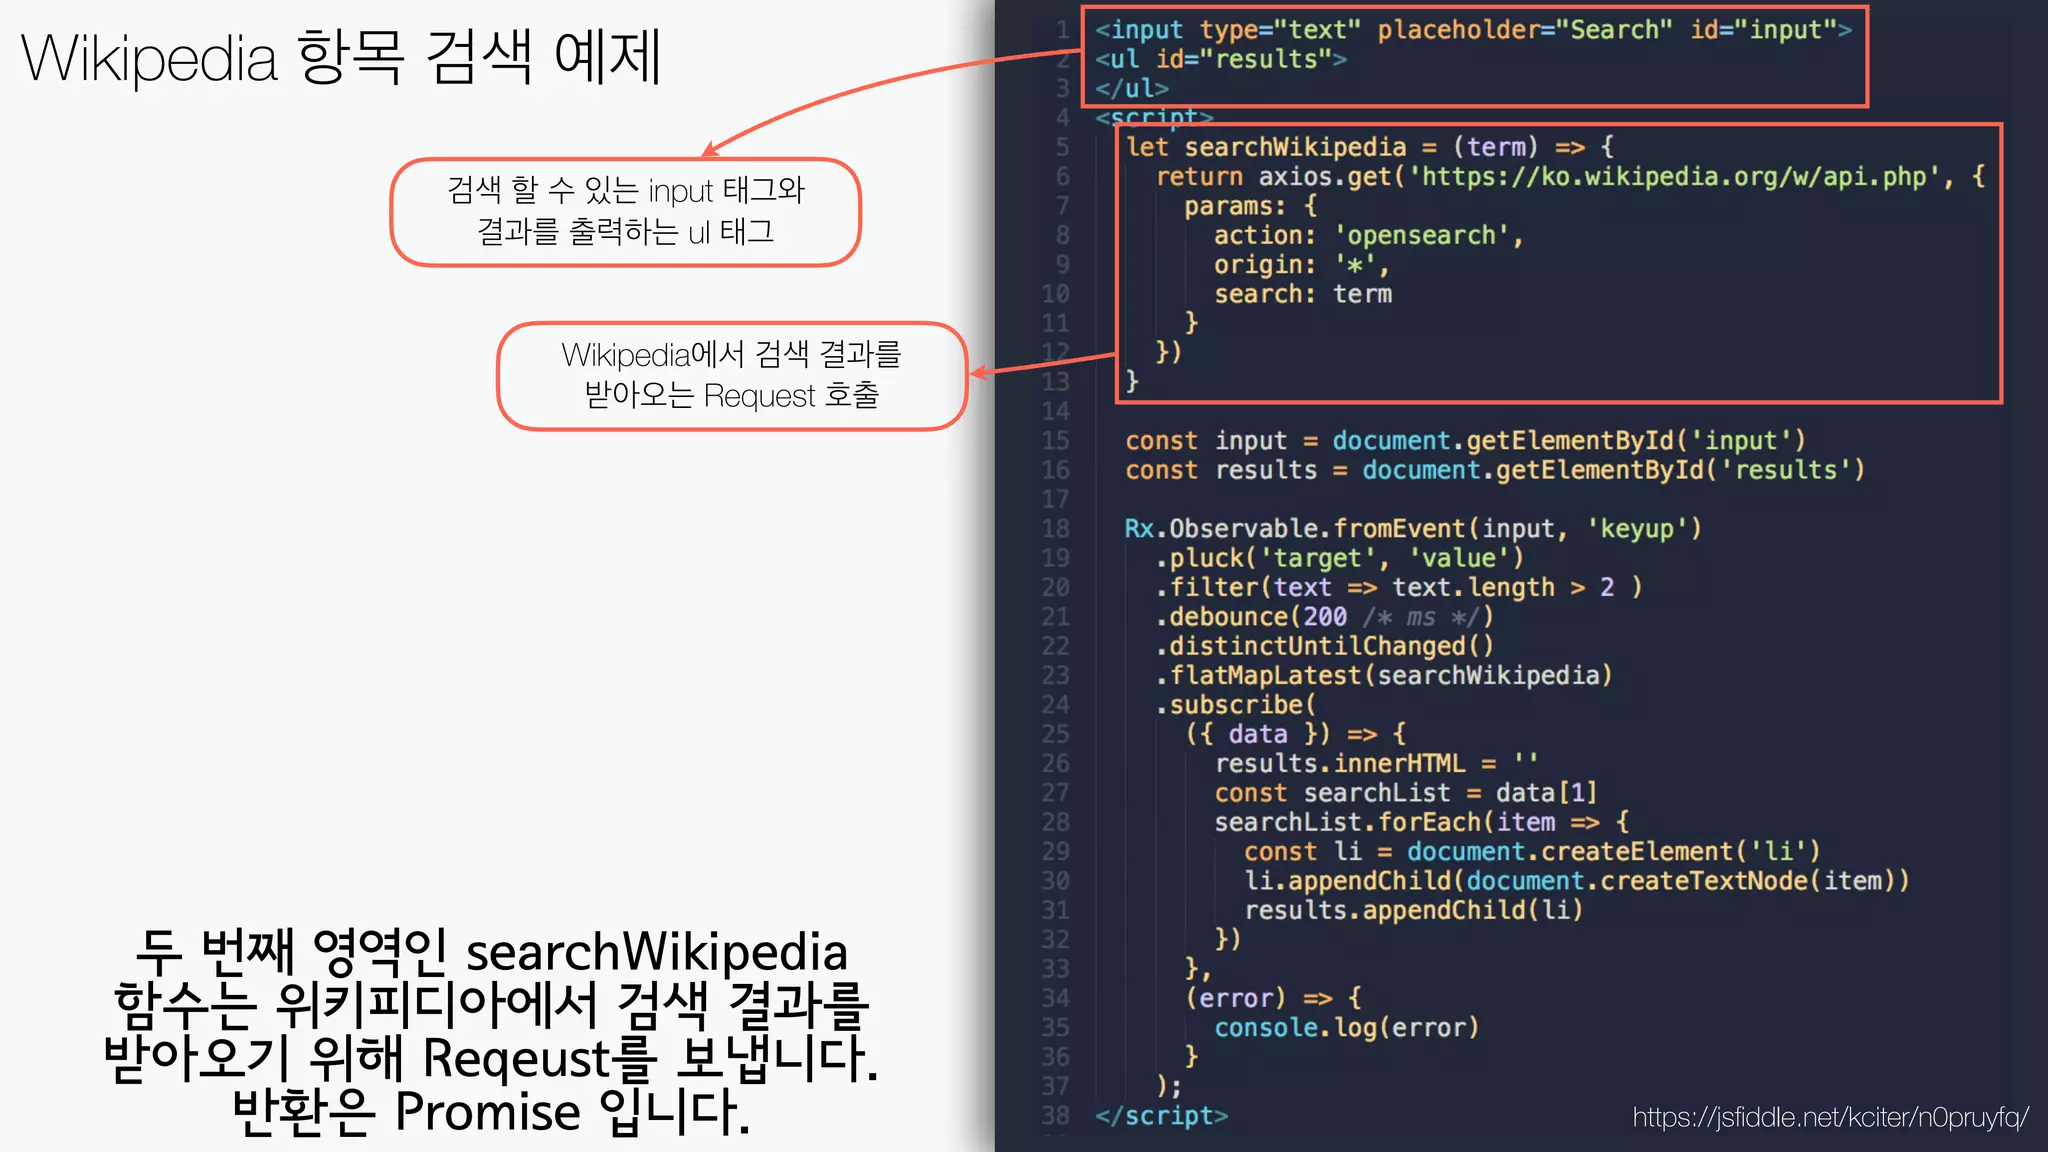
Task: Click line number 5 in the gutter
Action: (x=1062, y=147)
